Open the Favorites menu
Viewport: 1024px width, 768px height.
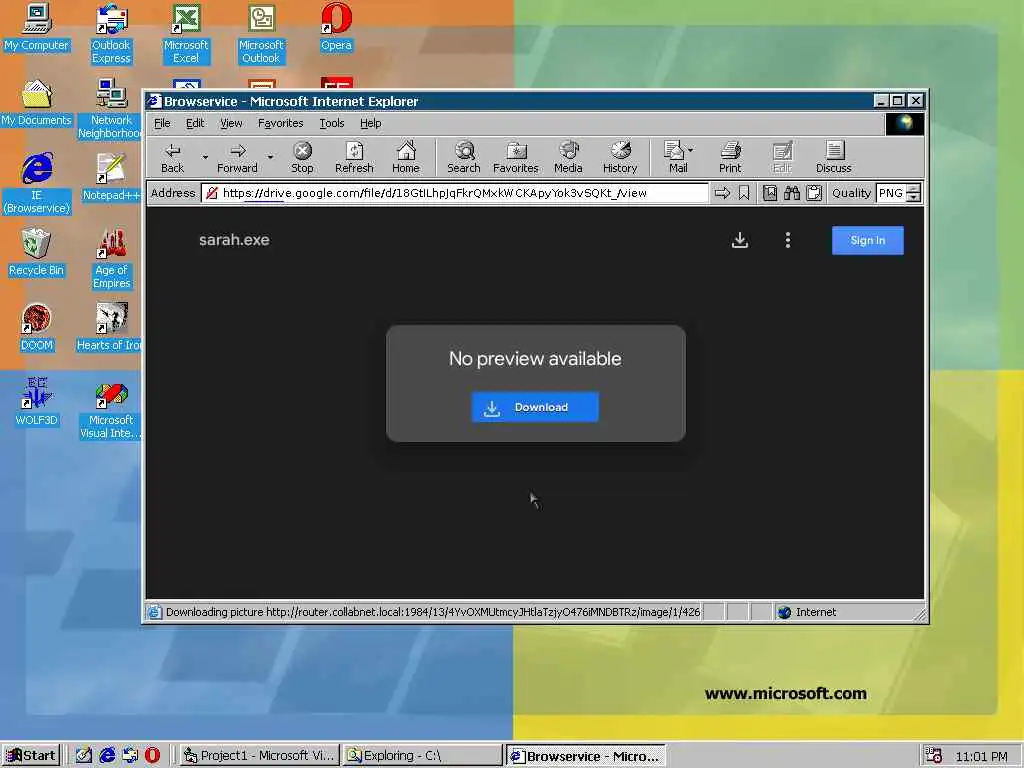(280, 123)
